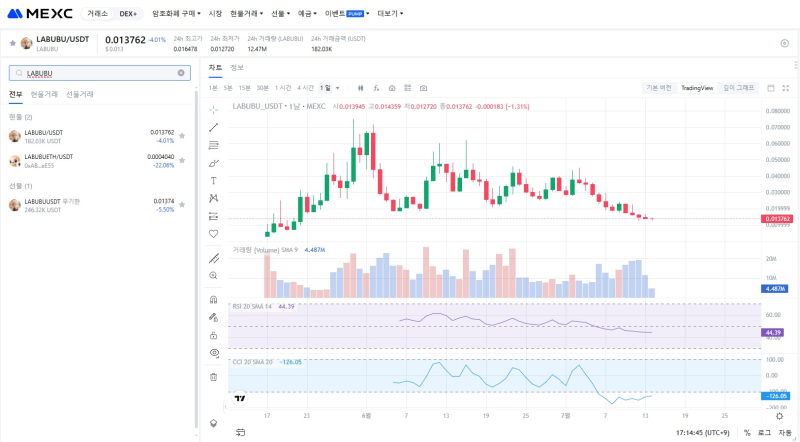Toggle stay-in-drawing-mode pencil lock
Viewport: 800px width, 442px height.
click(214, 317)
